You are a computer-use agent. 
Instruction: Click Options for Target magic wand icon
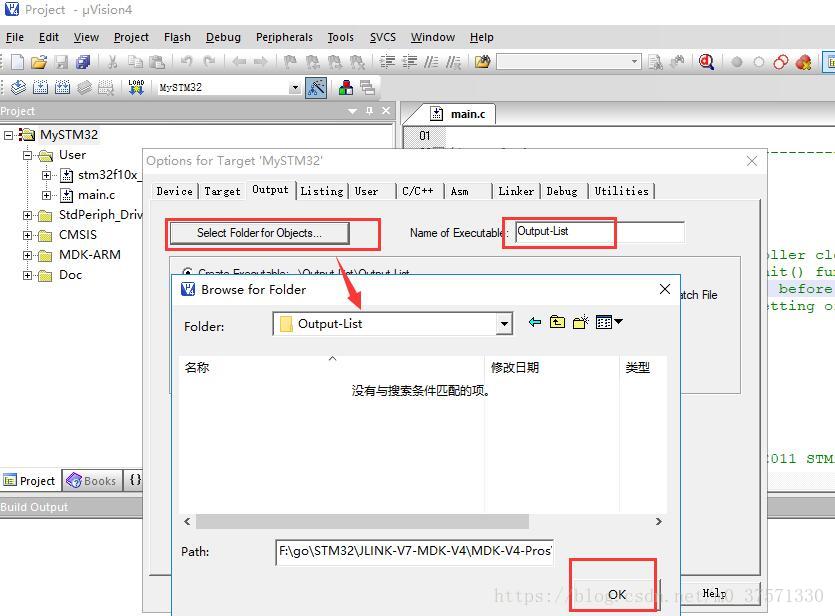pos(316,88)
